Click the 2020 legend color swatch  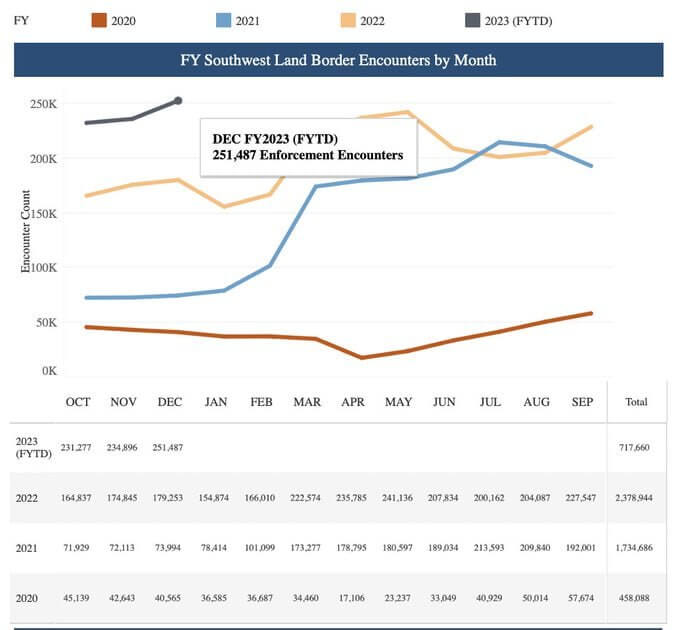pos(97,19)
